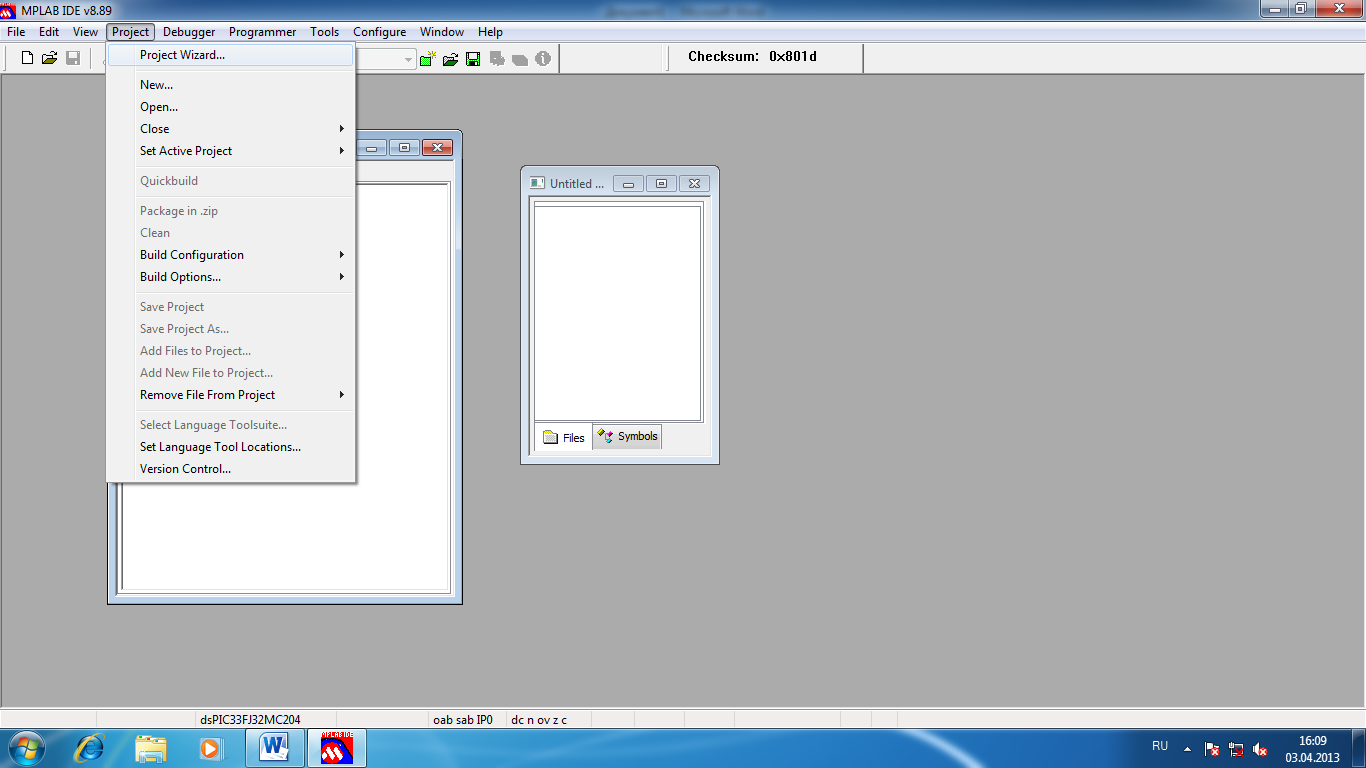Click the Package in .zip entry
Screen dimensions: 1366x768
pyautogui.click(x=231, y=211)
